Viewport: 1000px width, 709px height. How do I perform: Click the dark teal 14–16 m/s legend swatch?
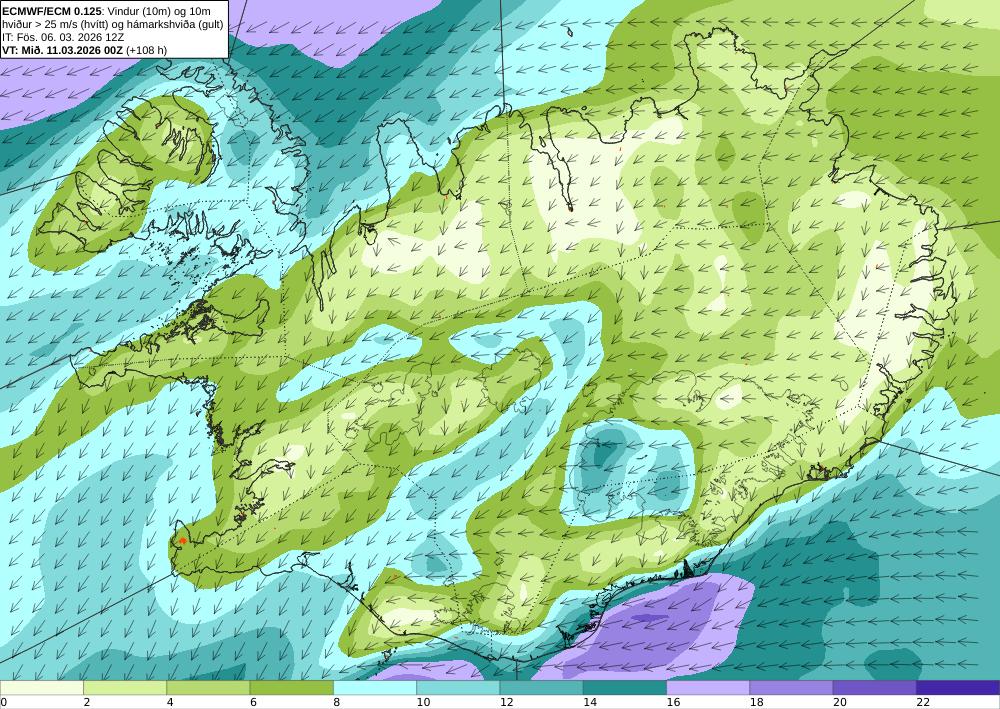pos(625,688)
